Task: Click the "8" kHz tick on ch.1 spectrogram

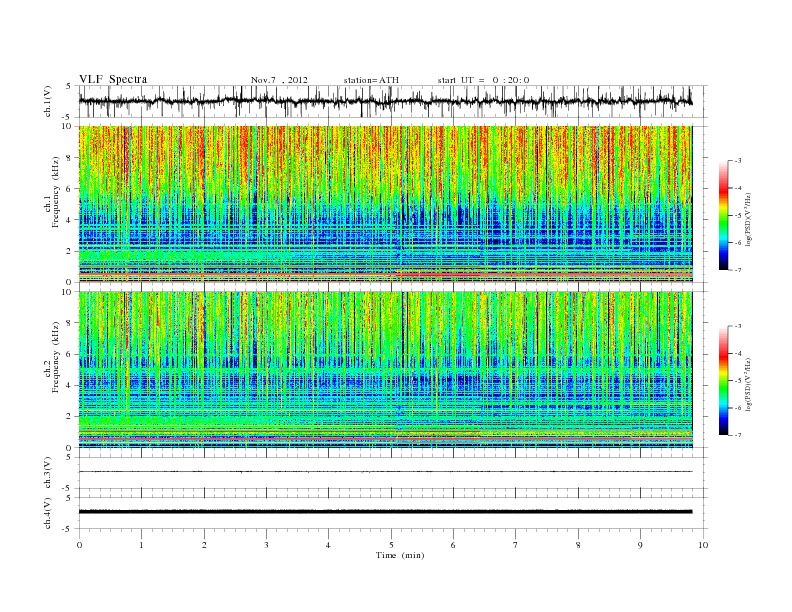Action: [x=70, y=158]
